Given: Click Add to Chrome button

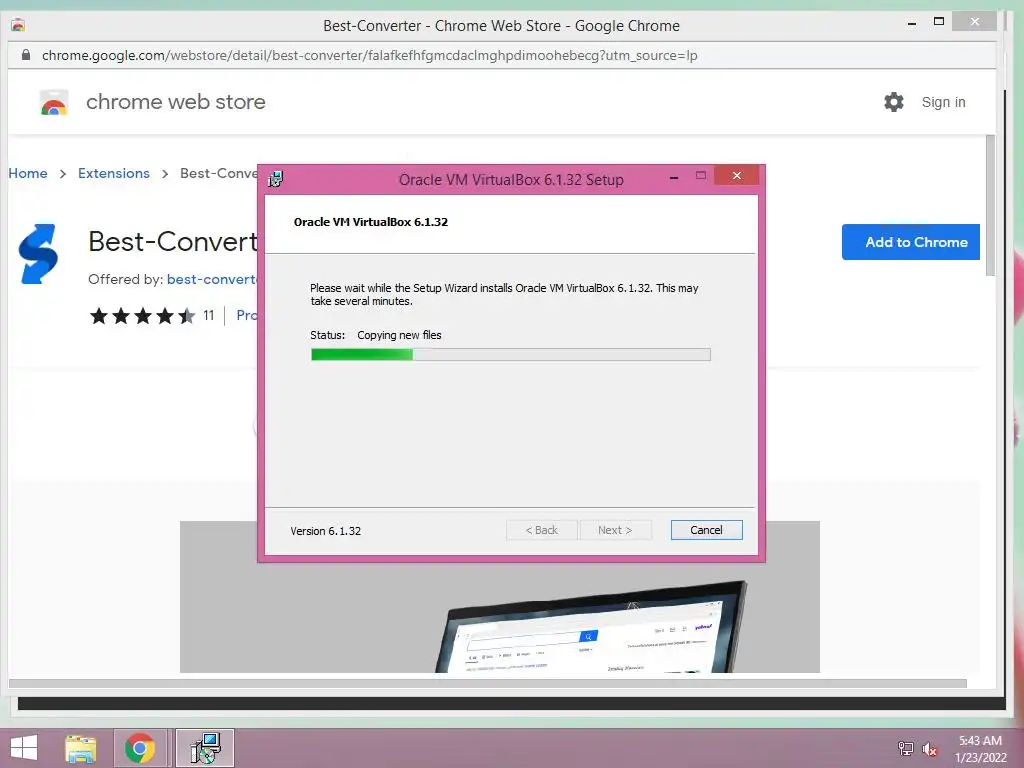Looking at the screenshot, I should (x=910, y=242).
